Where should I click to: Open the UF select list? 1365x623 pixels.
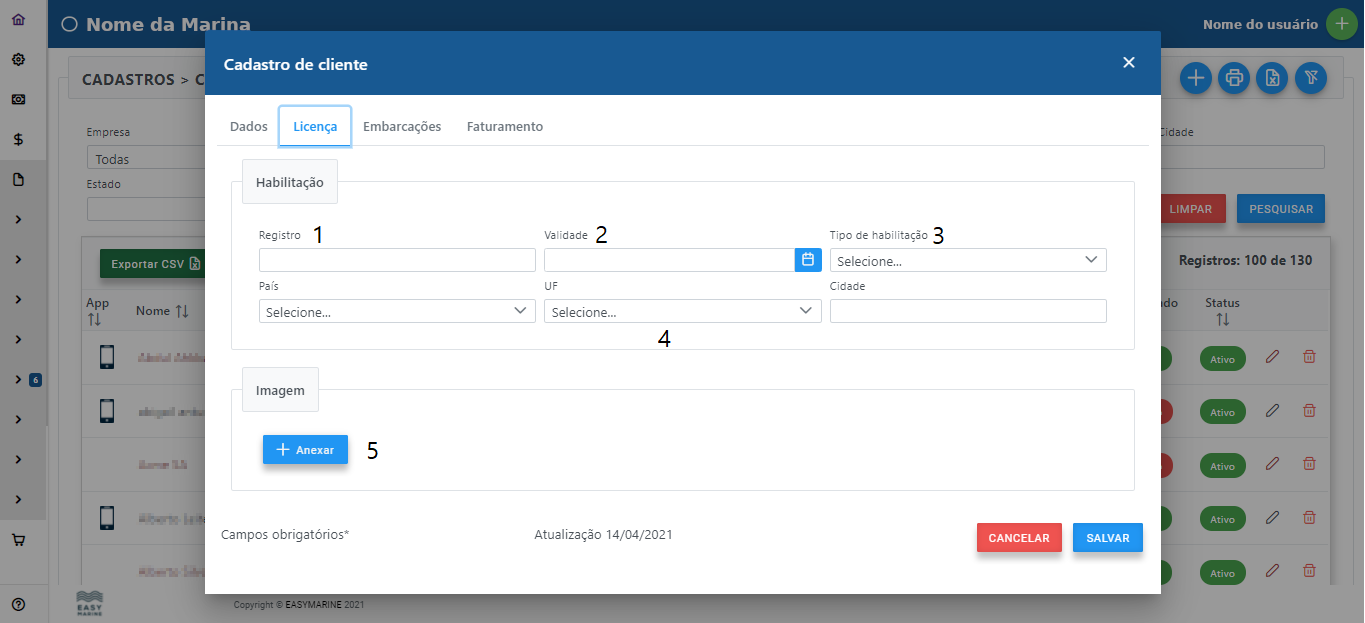coord(682,312)
